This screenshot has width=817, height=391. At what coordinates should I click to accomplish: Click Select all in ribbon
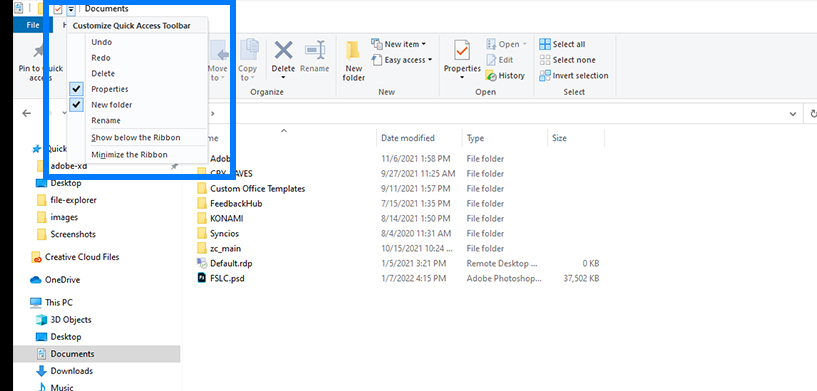coord(562,44)
